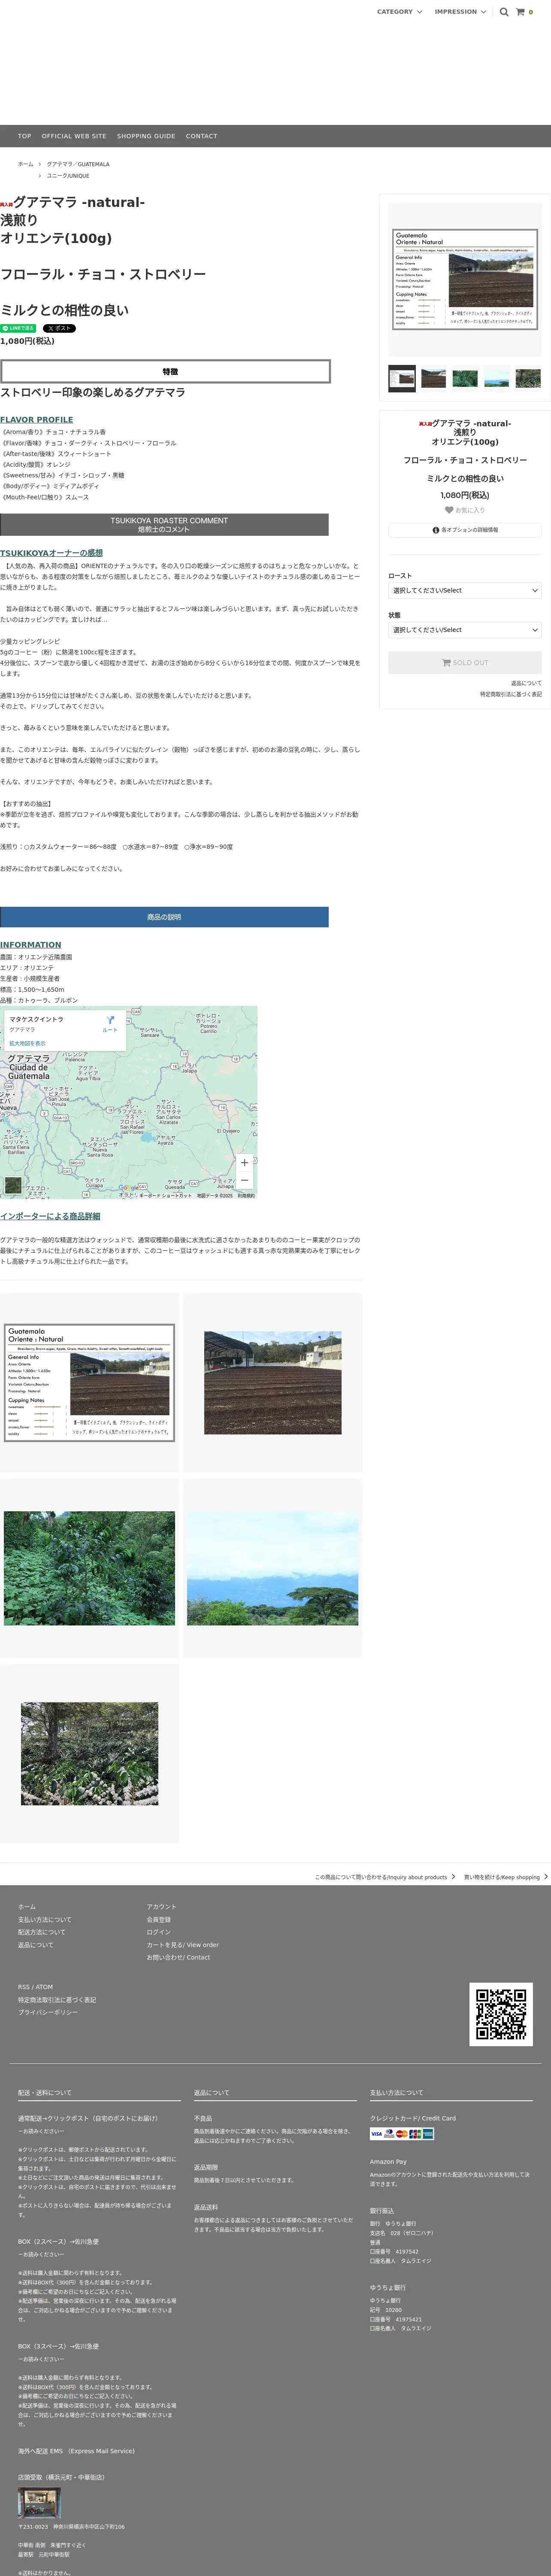The height and width of the screenshot is (2576, 551).
Task: Open グアテマラ／GUATEMALA breadcrumb
Action: coord(78,164)
